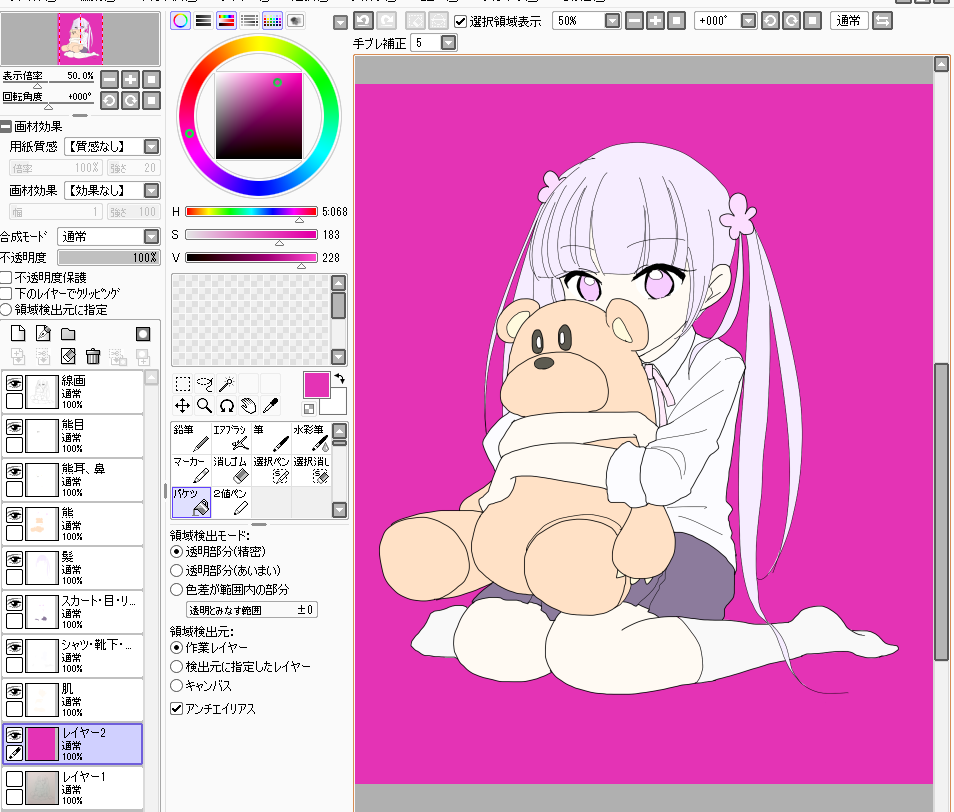Select キャンバス as detection source

176,685
